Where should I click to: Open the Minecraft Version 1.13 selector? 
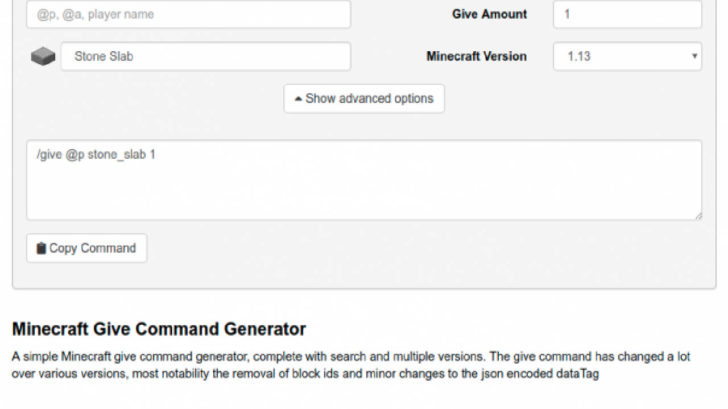[x=627, y=57]
